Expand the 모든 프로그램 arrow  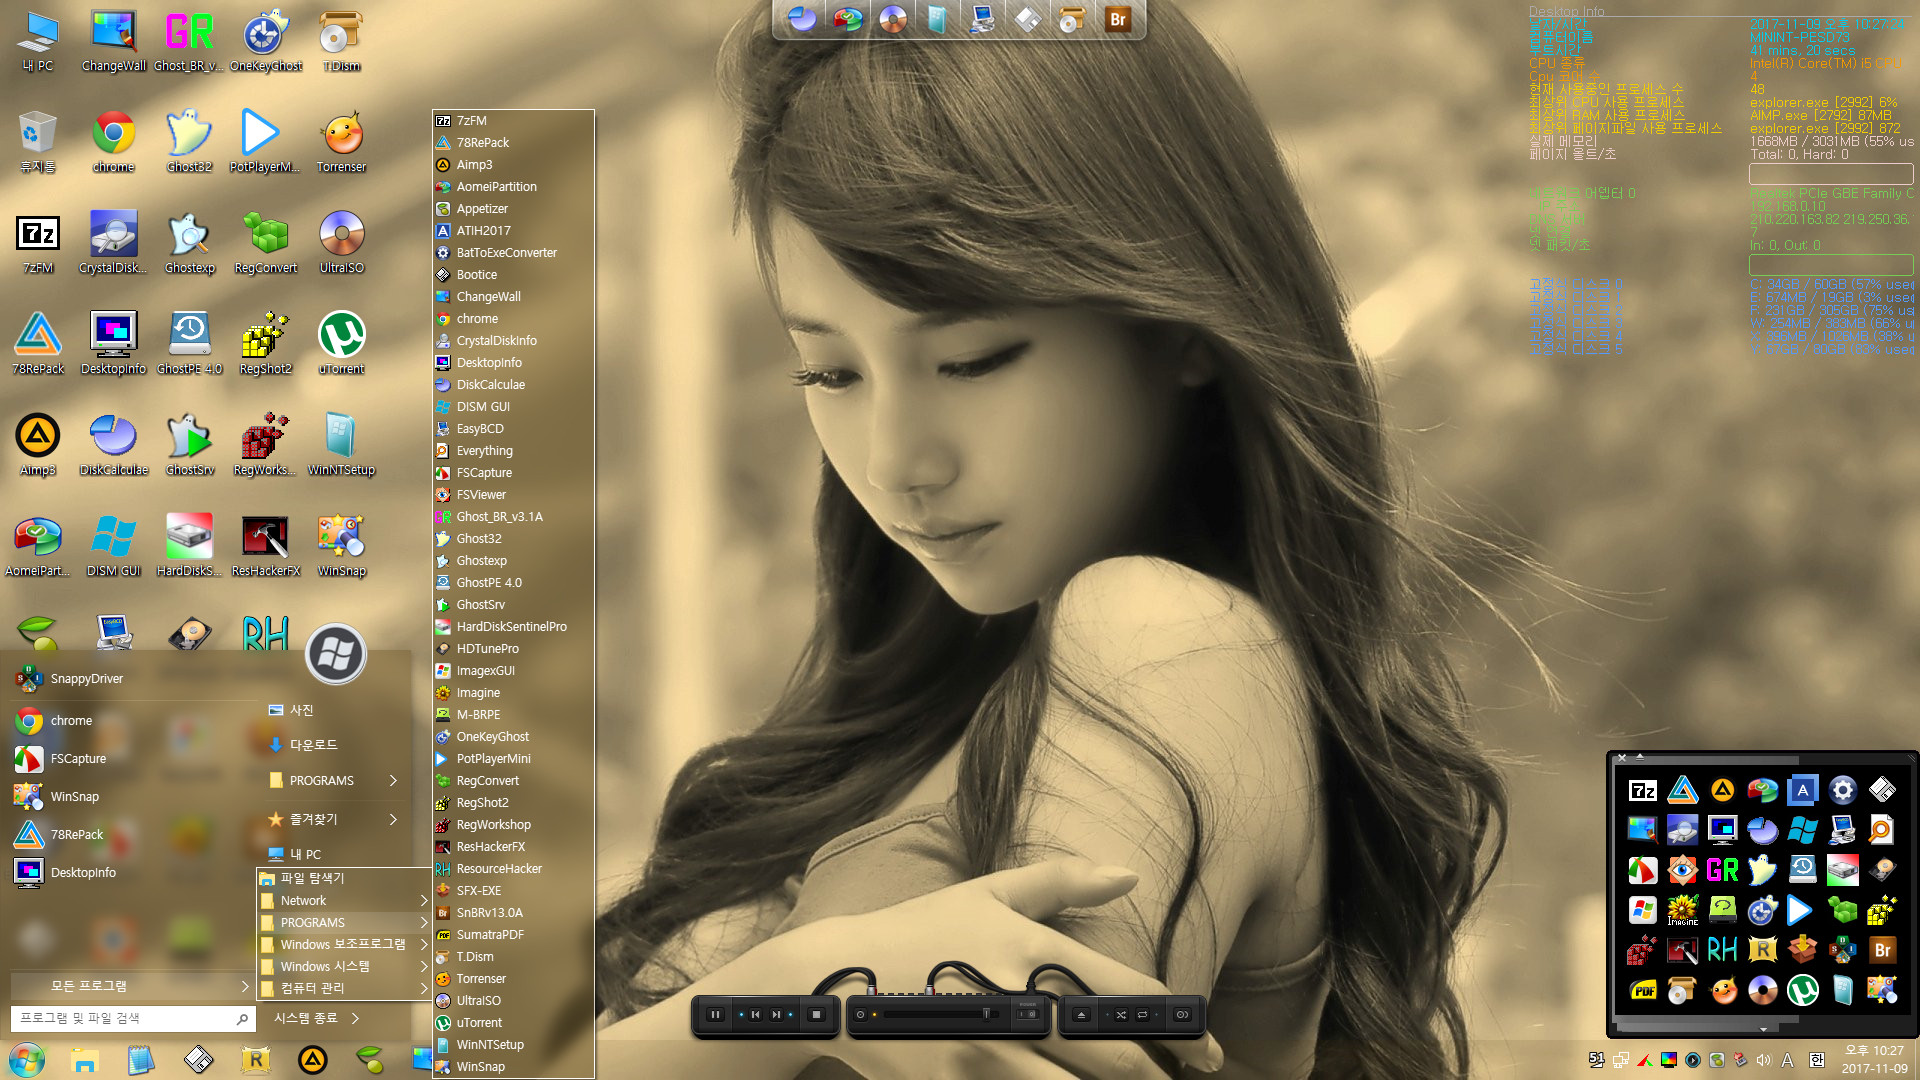[x=244, y=986]
